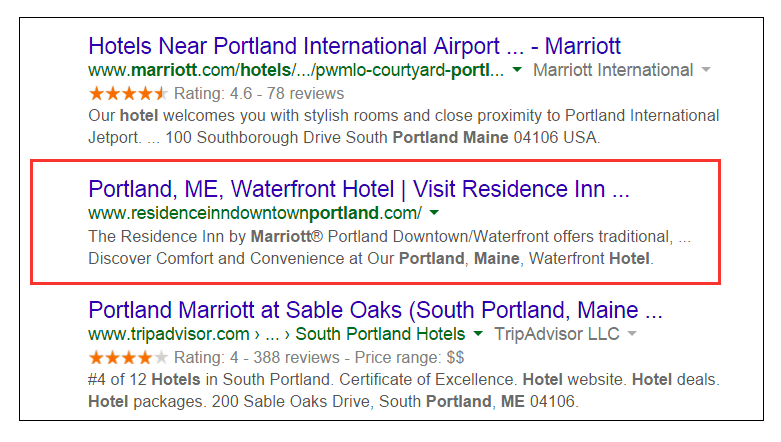Click the Residence Inn by Marriott snippet
This screenshot has width=781, height=442.
[389, 237]
